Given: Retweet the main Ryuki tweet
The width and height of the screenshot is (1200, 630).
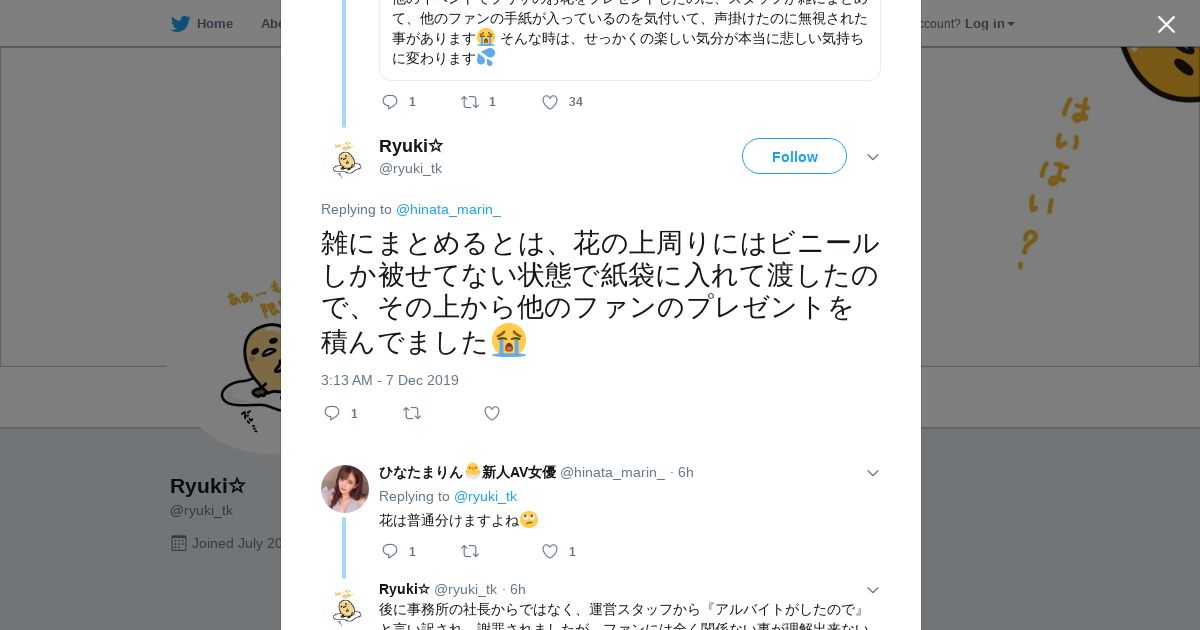Looking at the screenshot, I should pyautogui.click(x=412, y=413).
